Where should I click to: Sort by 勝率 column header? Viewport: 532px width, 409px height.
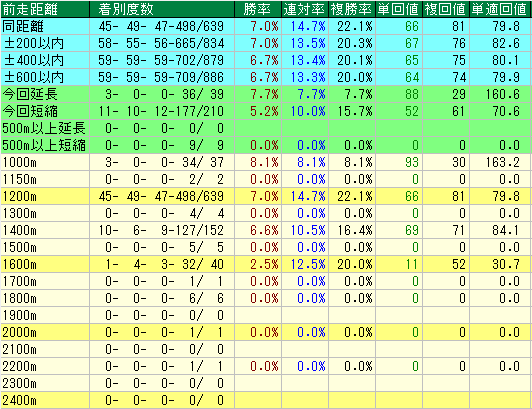(x=258, y=9)
